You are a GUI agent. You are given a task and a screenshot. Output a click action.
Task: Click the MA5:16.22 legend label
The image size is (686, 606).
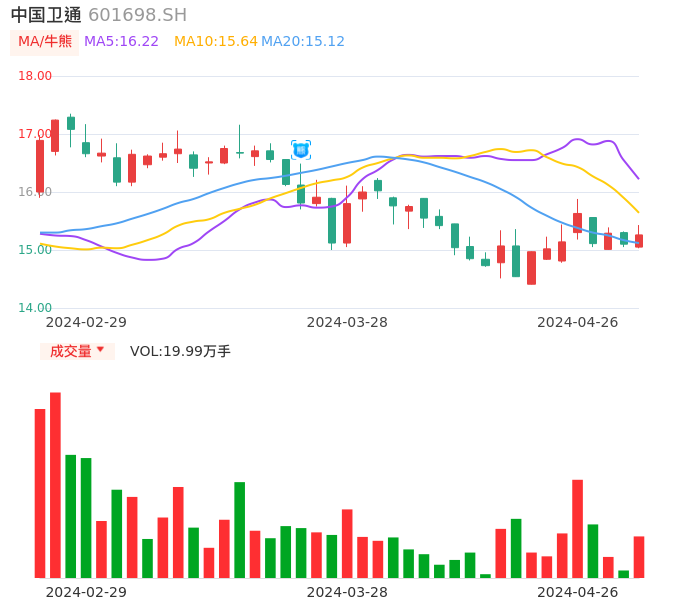[x=121, y=42]
